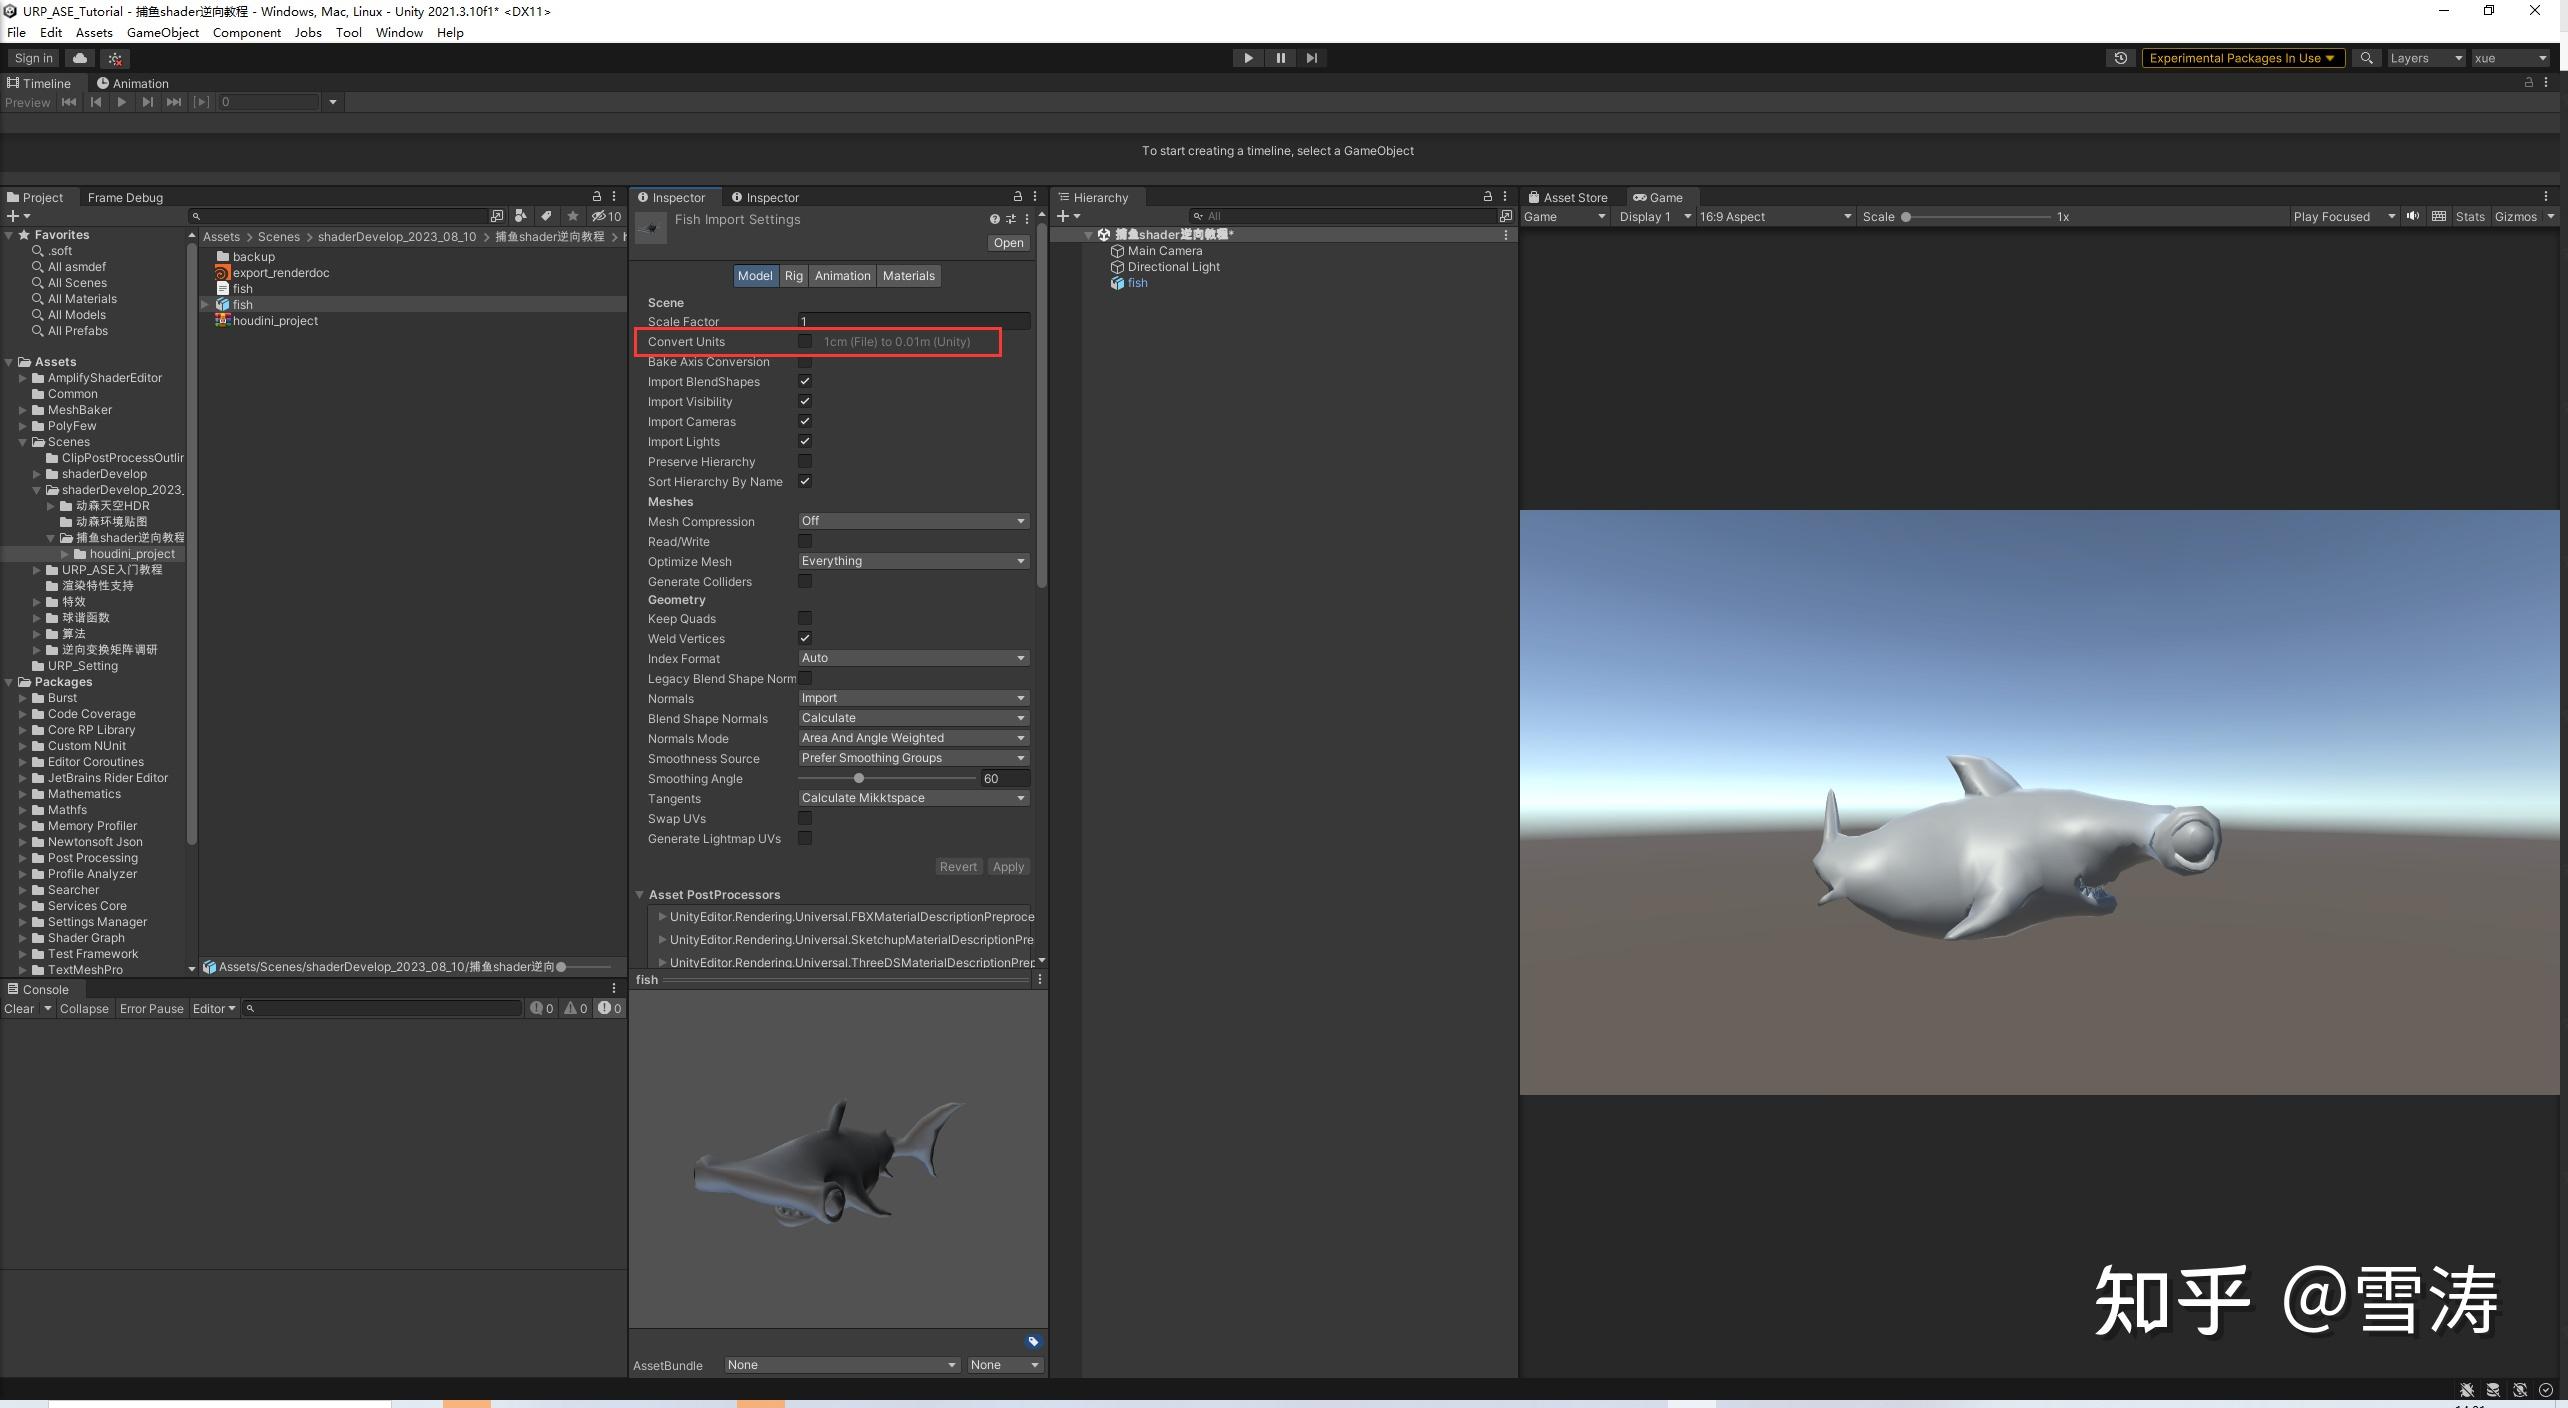Collapse the Scenes folder in Project panel
2568x1408 pixels.
[22, 441]
